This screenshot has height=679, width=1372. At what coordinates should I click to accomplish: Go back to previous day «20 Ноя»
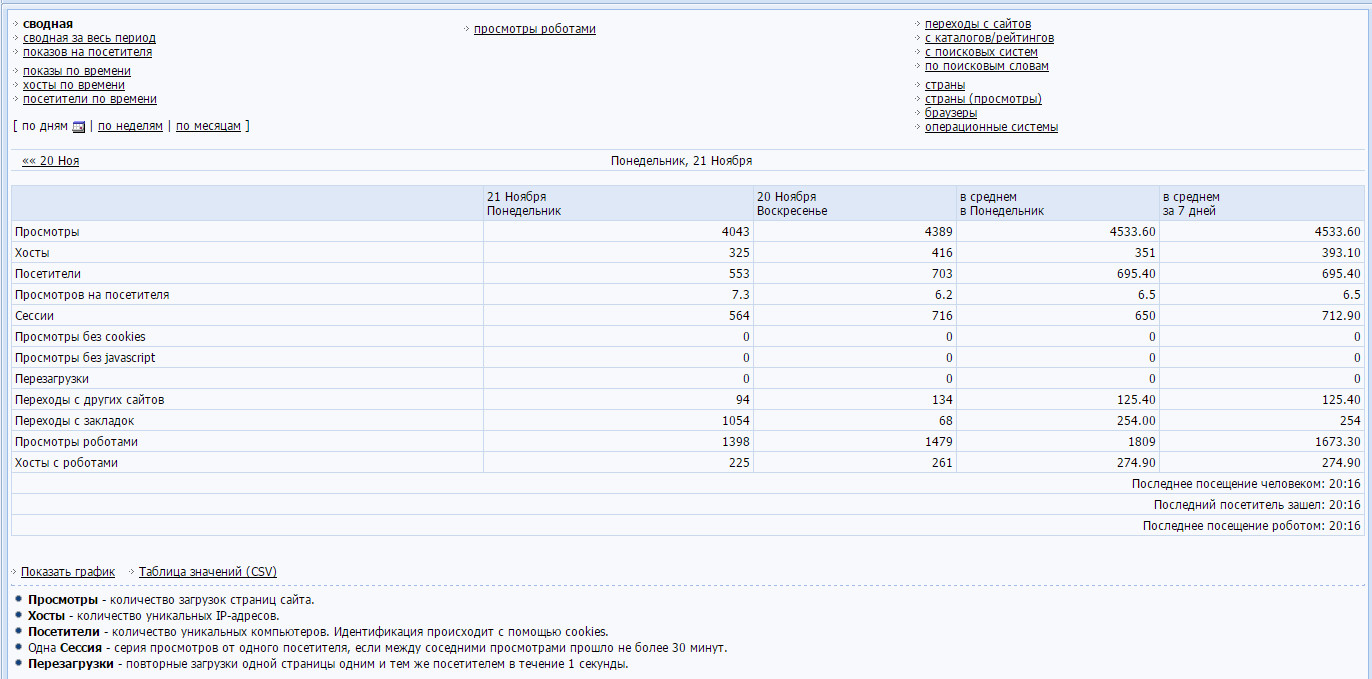pos(50,161)
